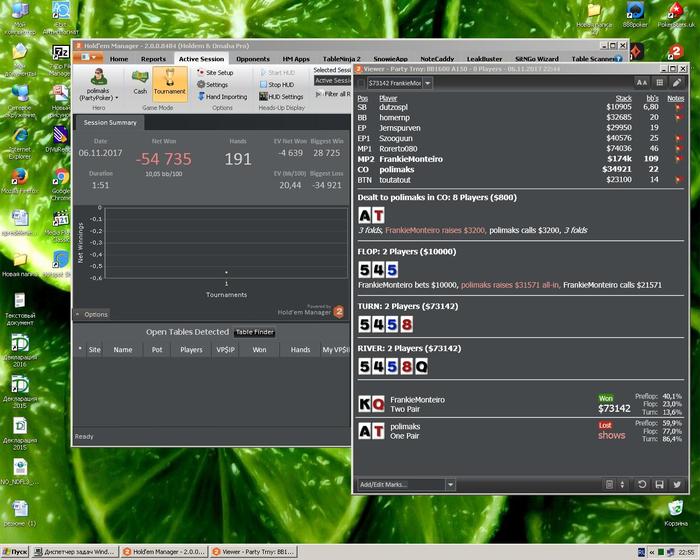
Task: Open the LeakBuster tab
Action: pos(484,59)
